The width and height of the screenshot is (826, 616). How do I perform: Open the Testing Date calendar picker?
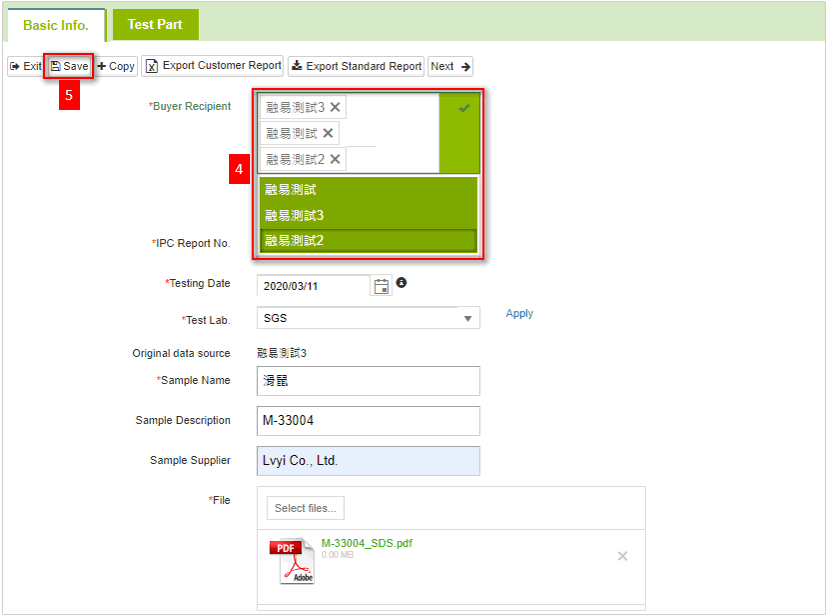click(x=381, y=286)
